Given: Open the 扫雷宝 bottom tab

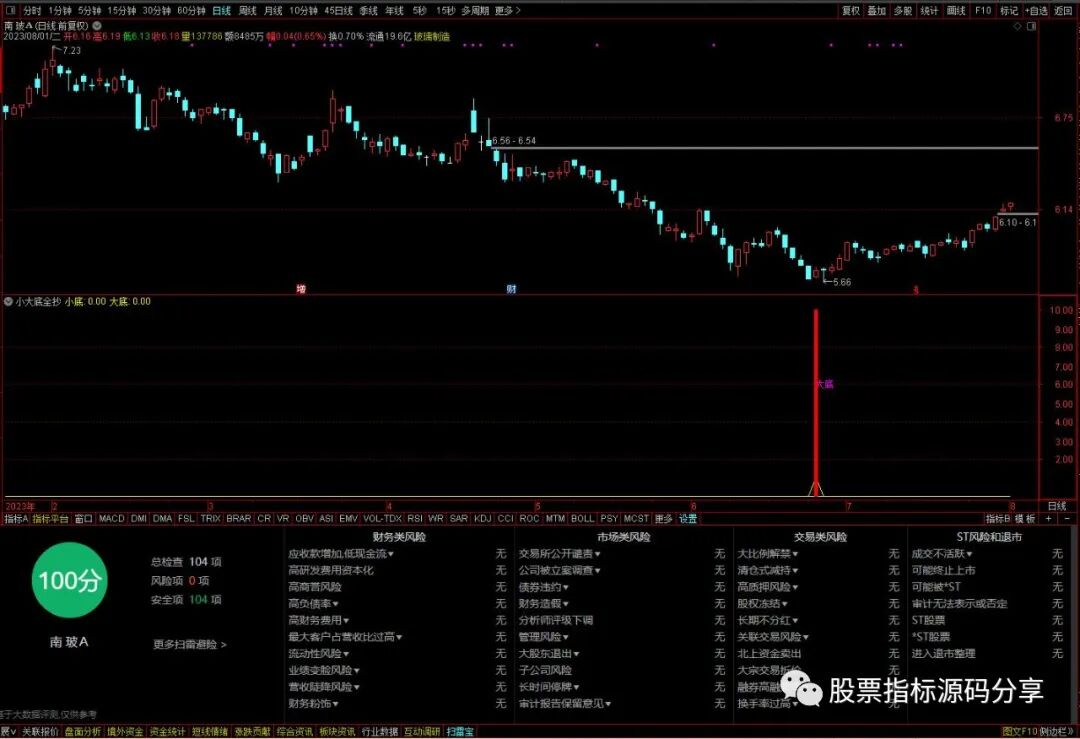Looking at the screenshot, I should 460,731.
